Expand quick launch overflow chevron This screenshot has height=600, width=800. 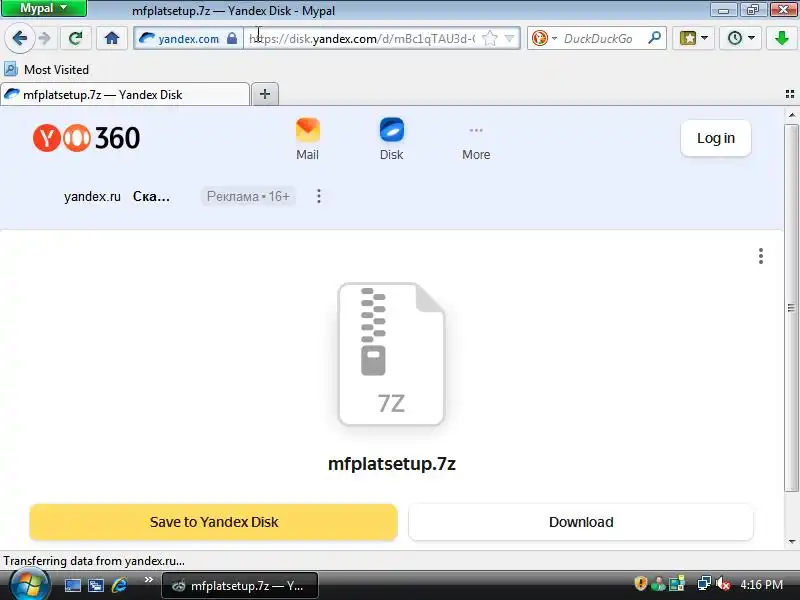(149, 580)
